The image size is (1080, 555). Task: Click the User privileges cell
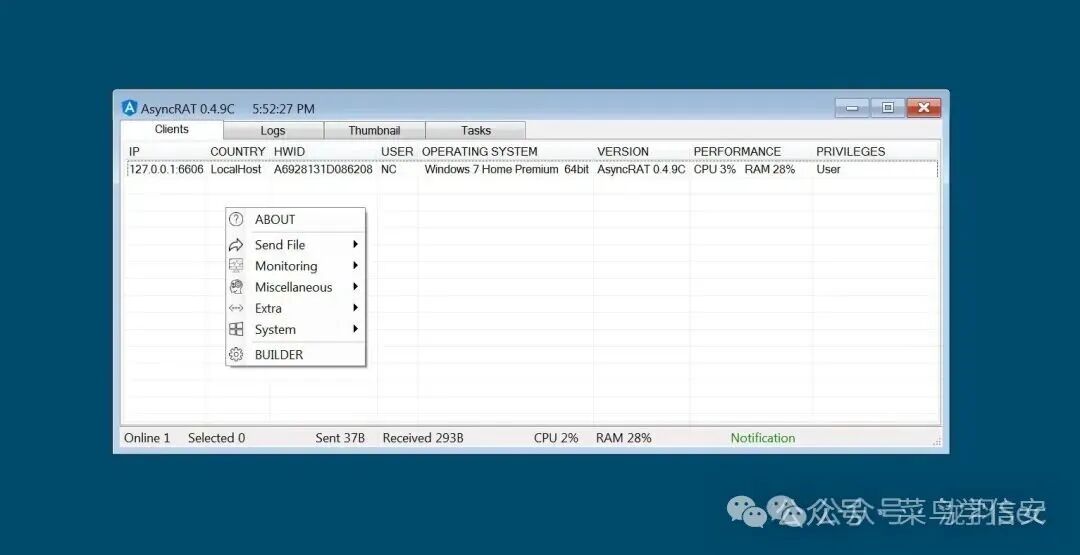click(x=828, y=169)
